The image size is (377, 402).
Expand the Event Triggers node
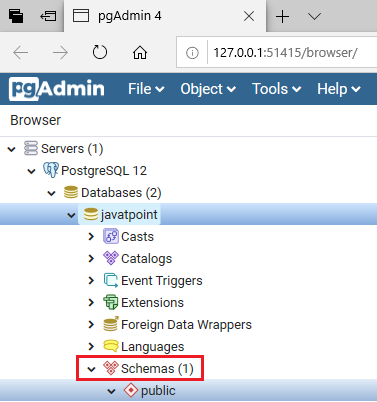pyautogui.click(x=91, y=280)
